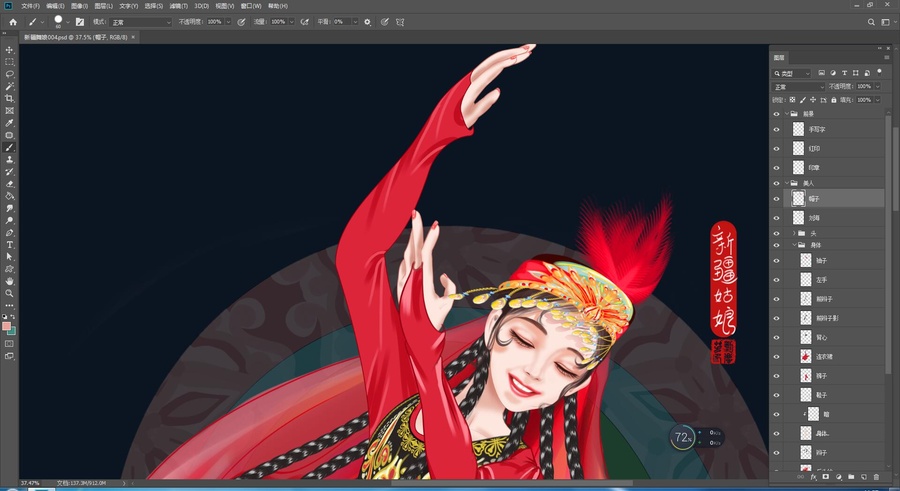Open the Layers panel menu icon

[x=887, y=57]
